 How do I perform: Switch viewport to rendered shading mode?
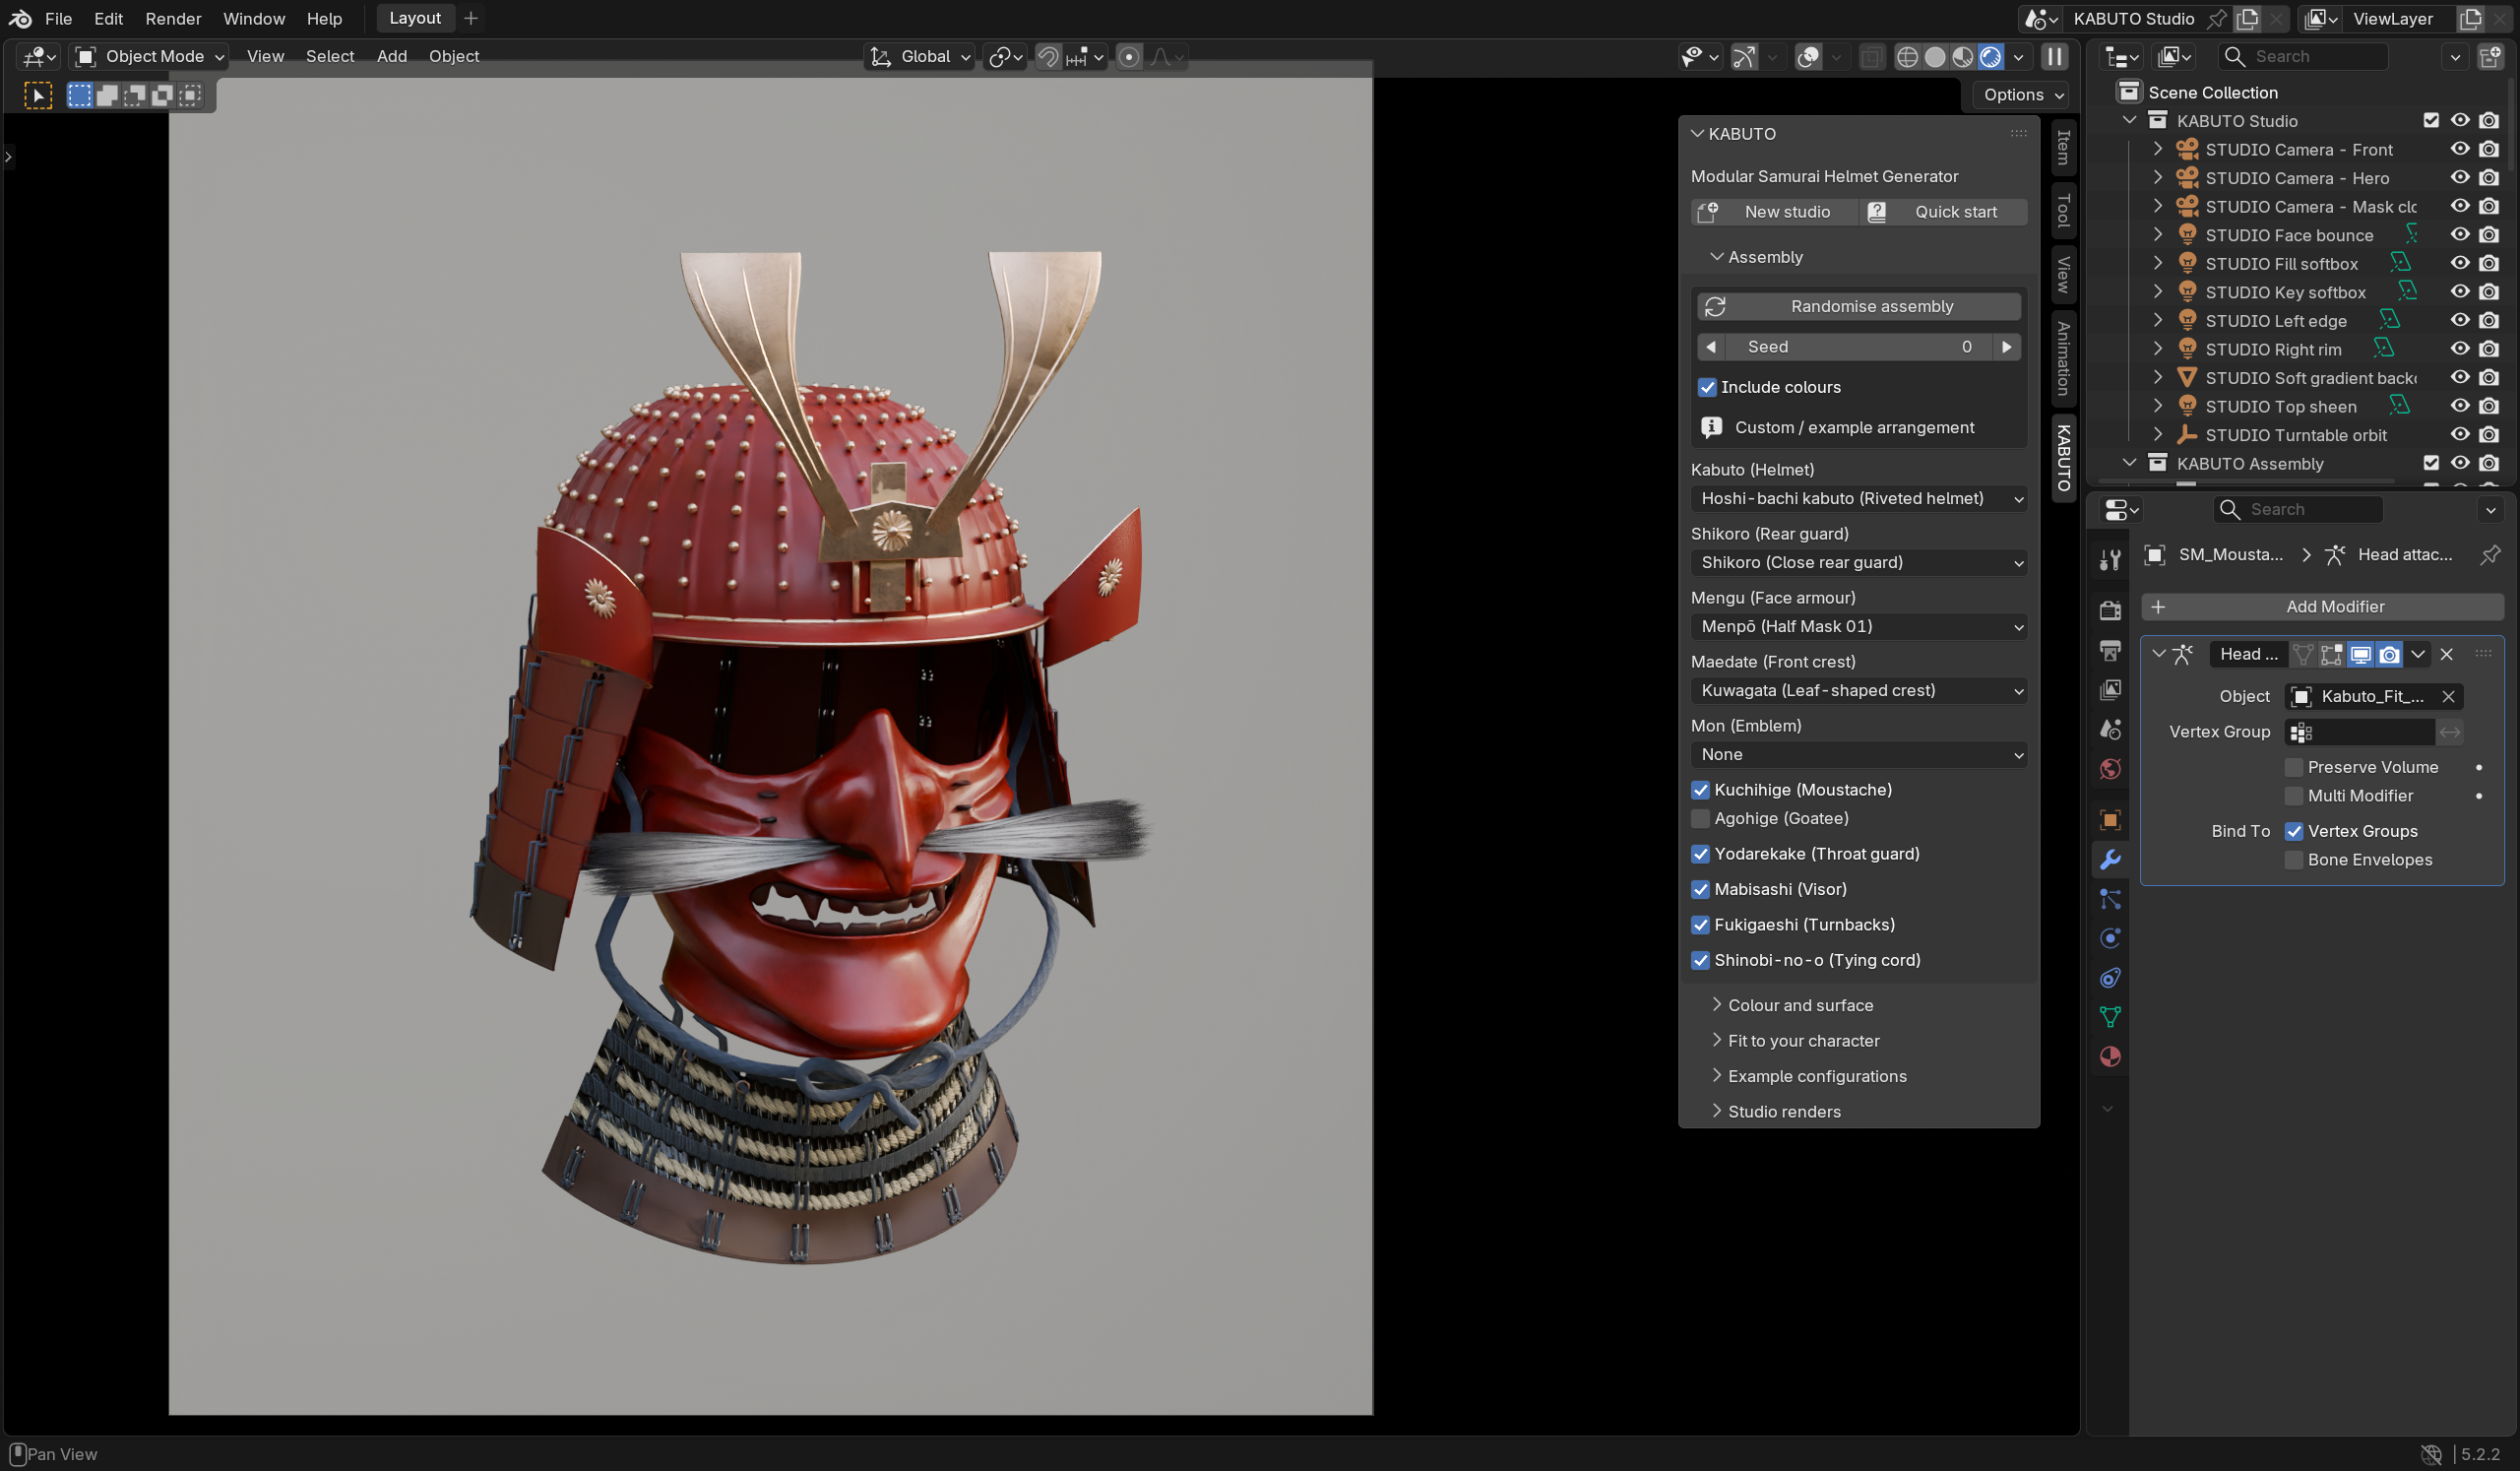click(x=1990, y=57)
